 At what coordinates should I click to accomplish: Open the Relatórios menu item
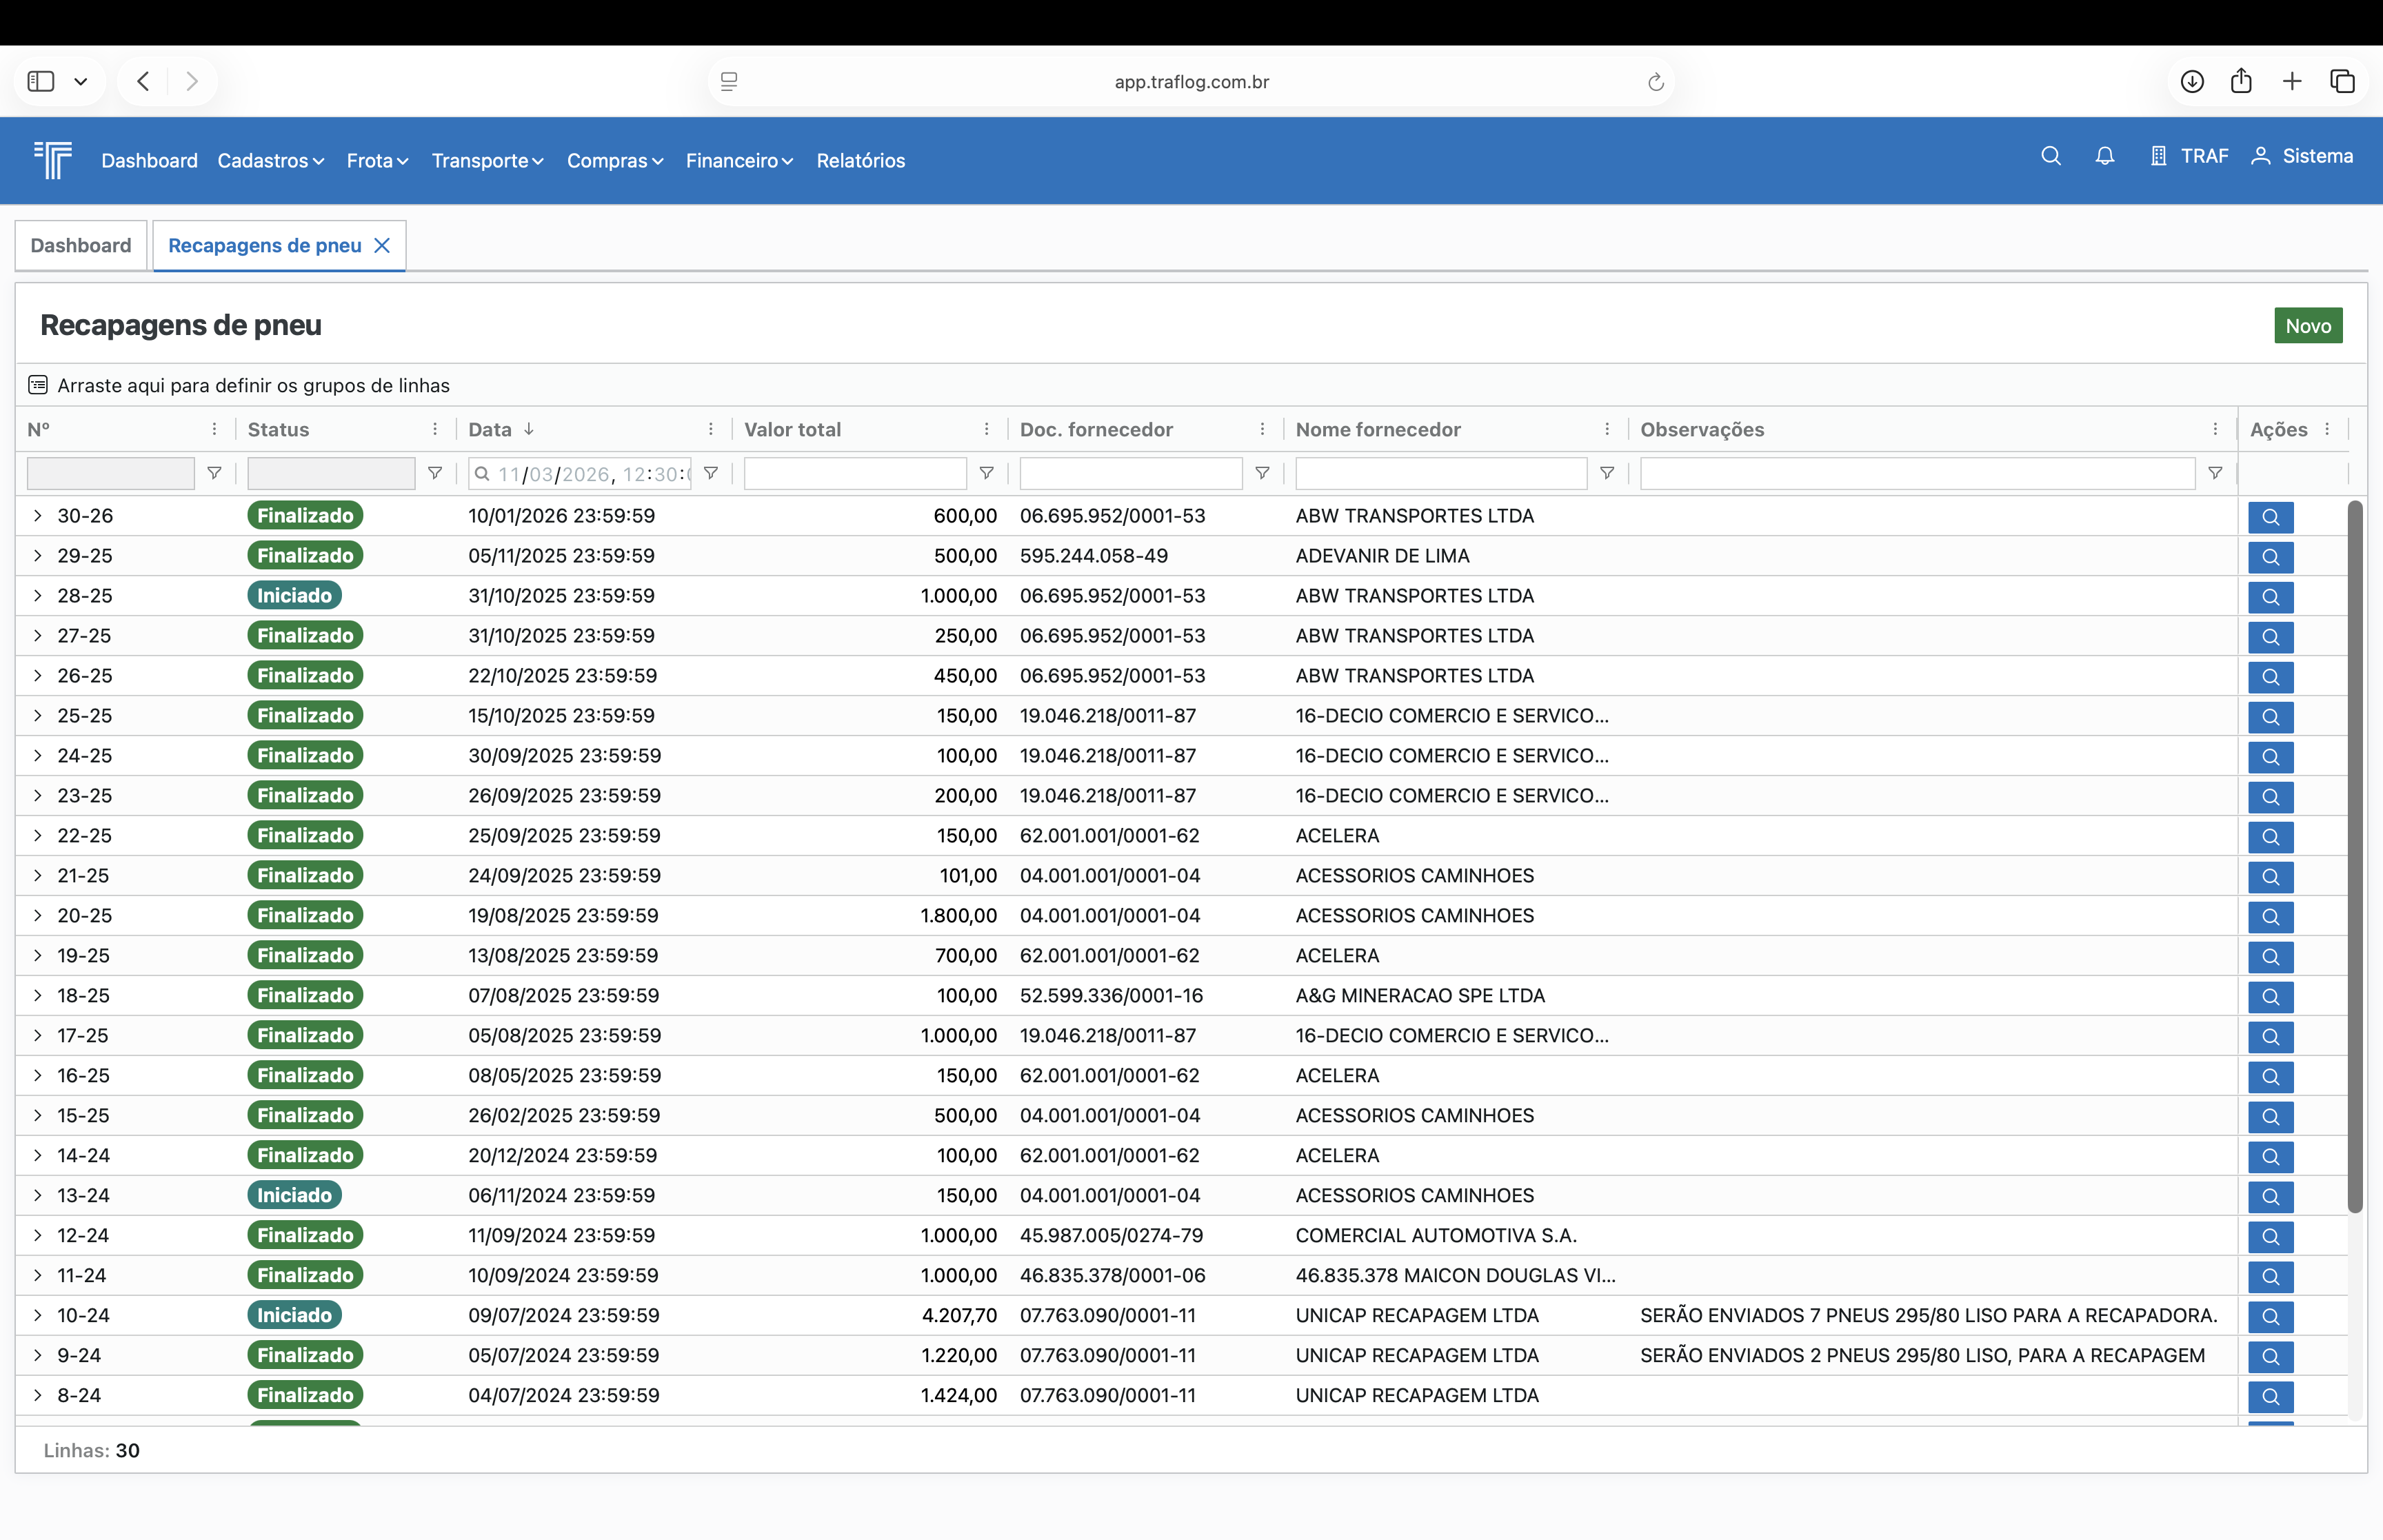pos(860,160)
